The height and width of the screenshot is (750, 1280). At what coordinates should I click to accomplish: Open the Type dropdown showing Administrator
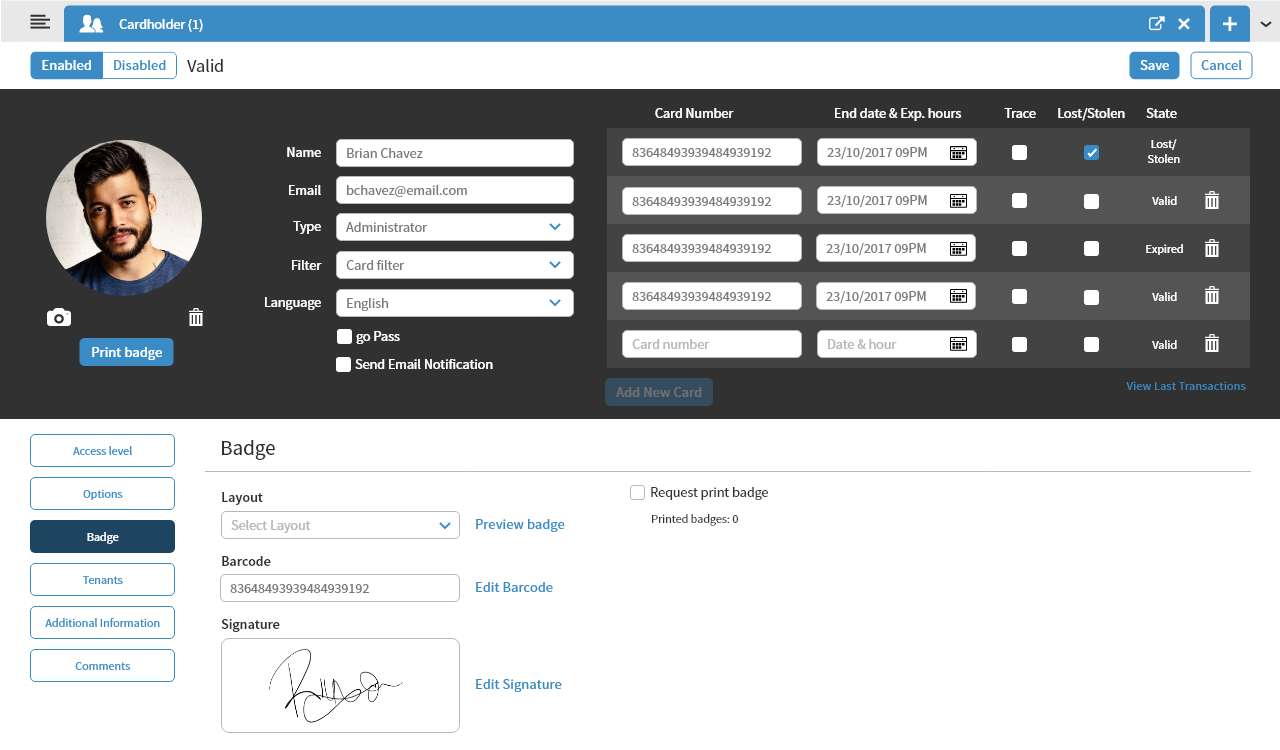point(454,227)
